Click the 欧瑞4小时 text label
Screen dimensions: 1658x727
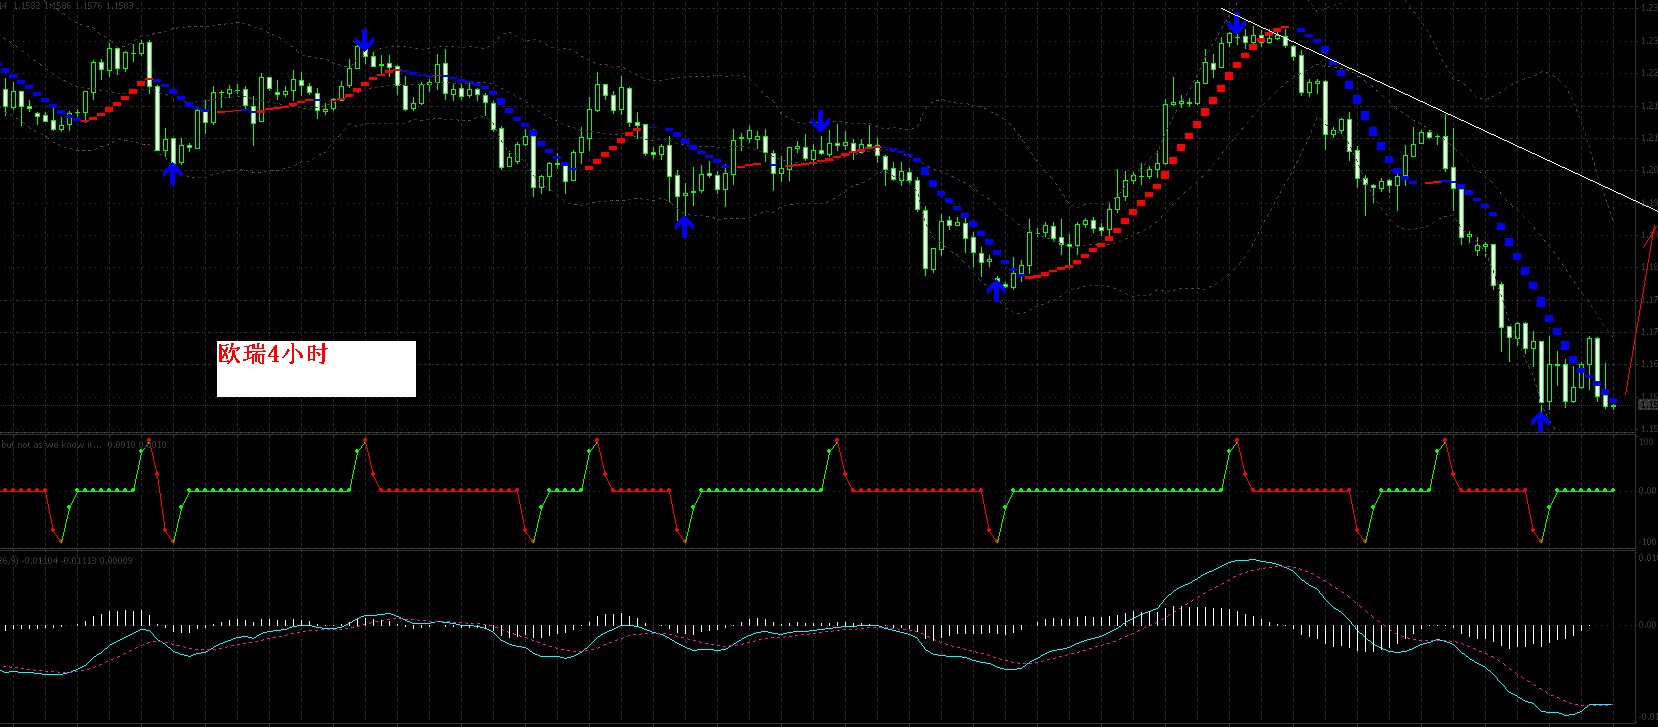click(x=273, y=354)
